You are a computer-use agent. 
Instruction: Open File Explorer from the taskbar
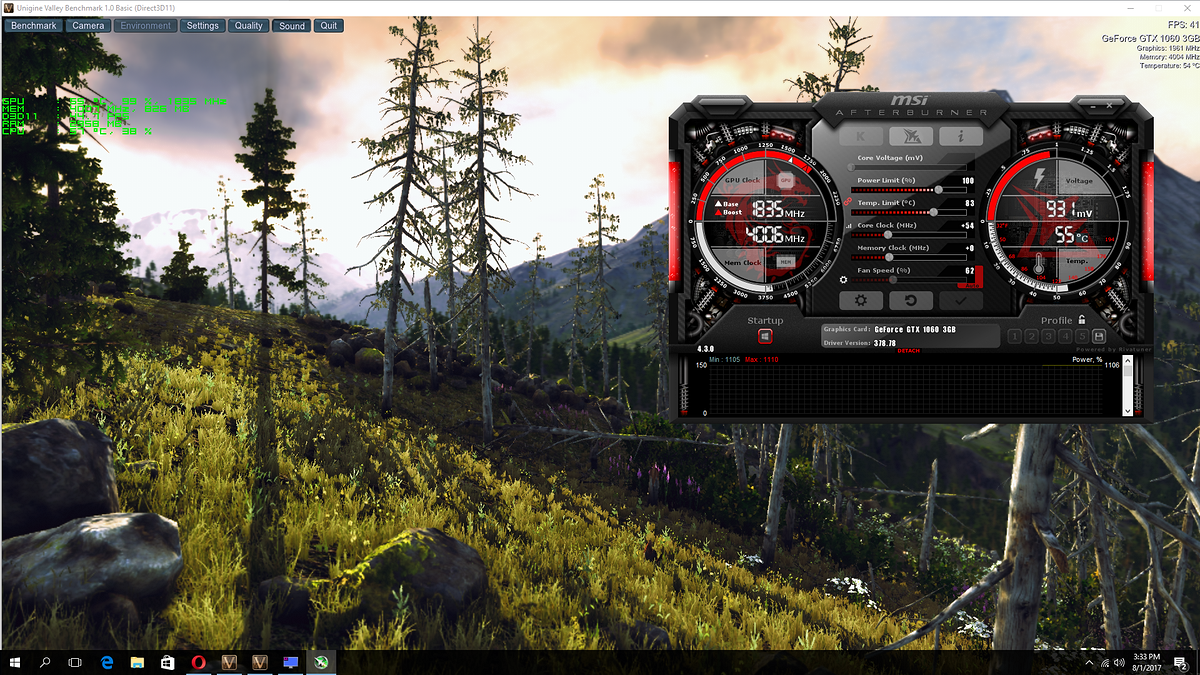click(137, 662)
